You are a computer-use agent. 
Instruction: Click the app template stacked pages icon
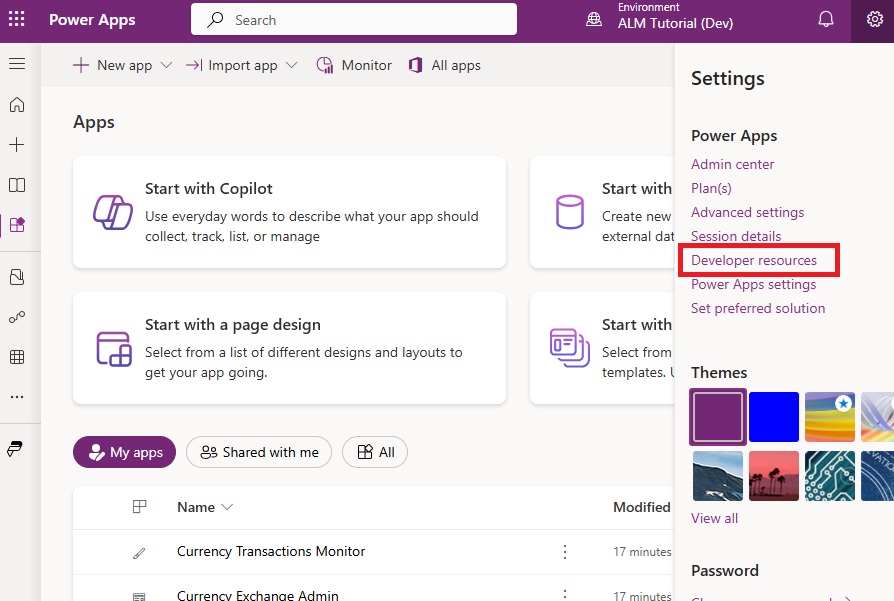570,348
